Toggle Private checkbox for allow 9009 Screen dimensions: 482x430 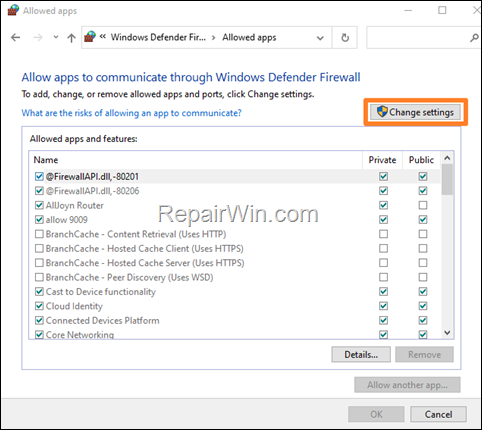[384, 220]
